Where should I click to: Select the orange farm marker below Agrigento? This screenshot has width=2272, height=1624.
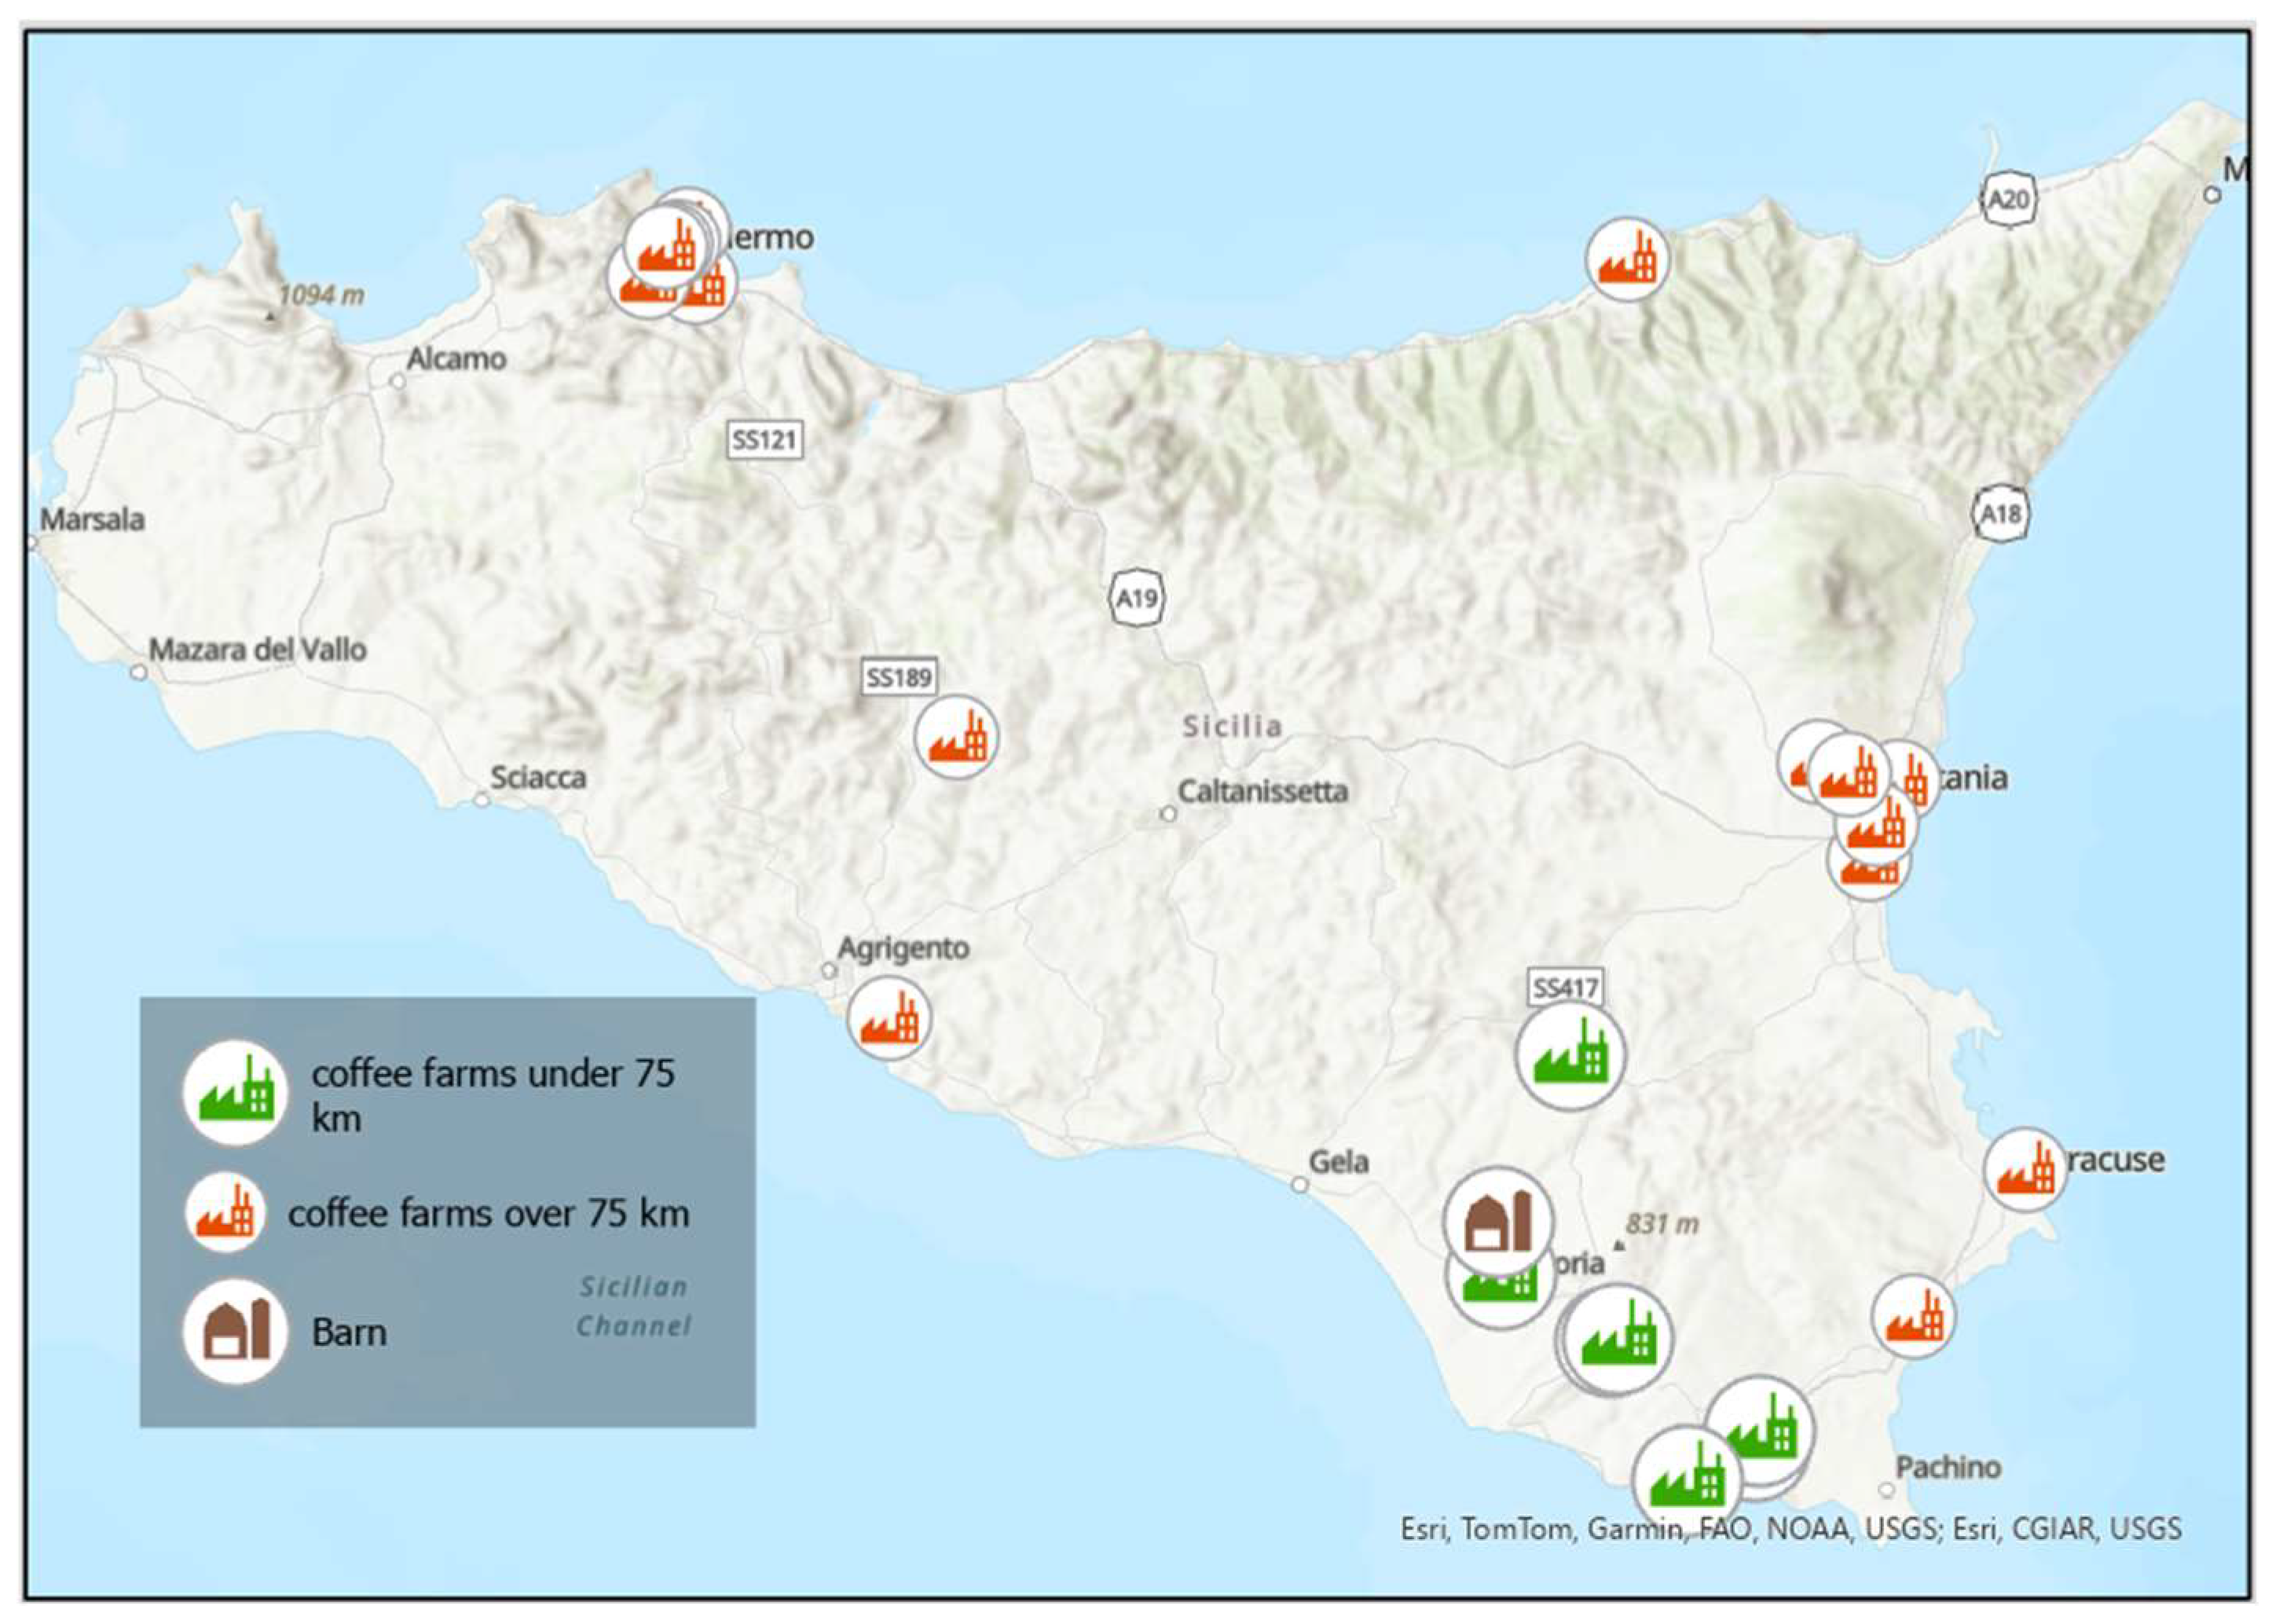click(x=889, y=1017)
